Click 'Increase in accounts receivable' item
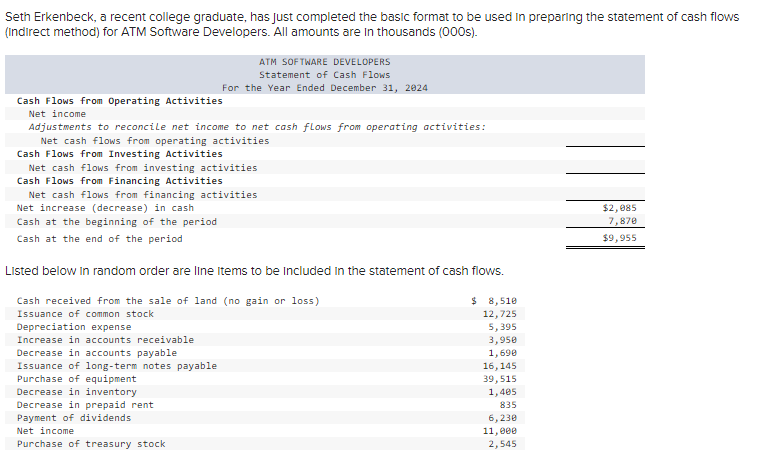The image size is (777, 467). tap(105, 340)
